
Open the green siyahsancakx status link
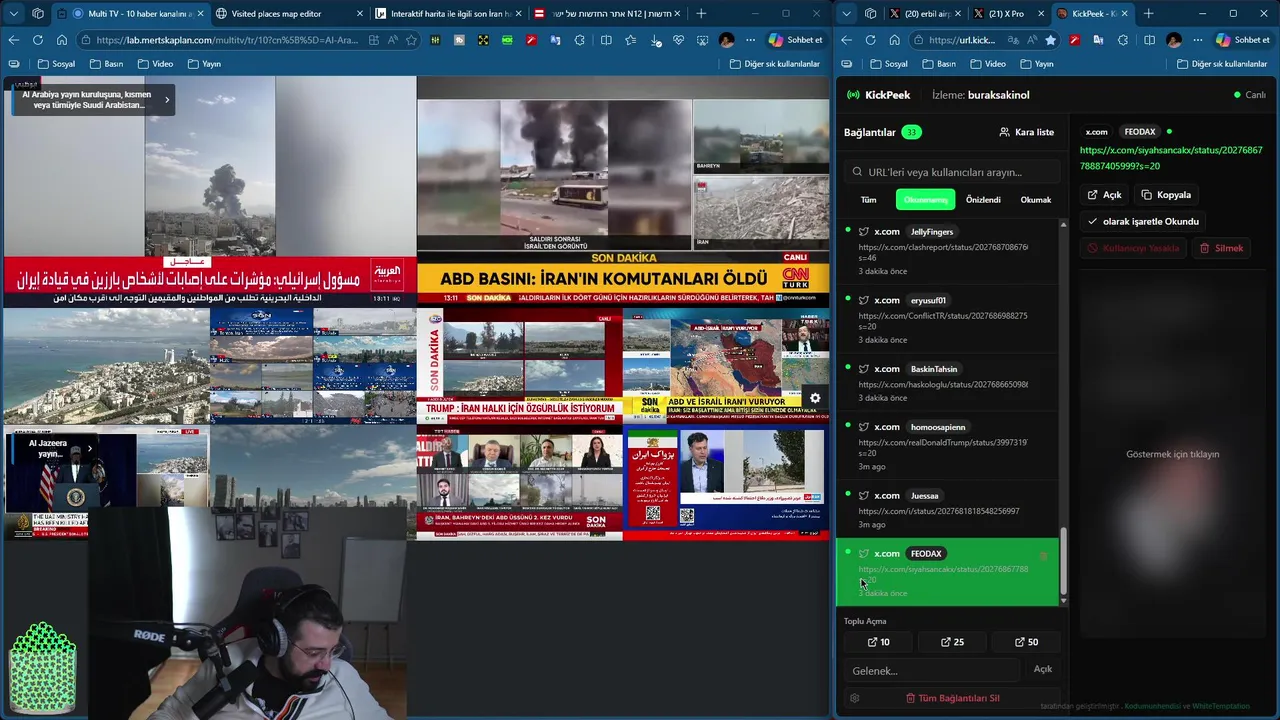[1170, 158]
